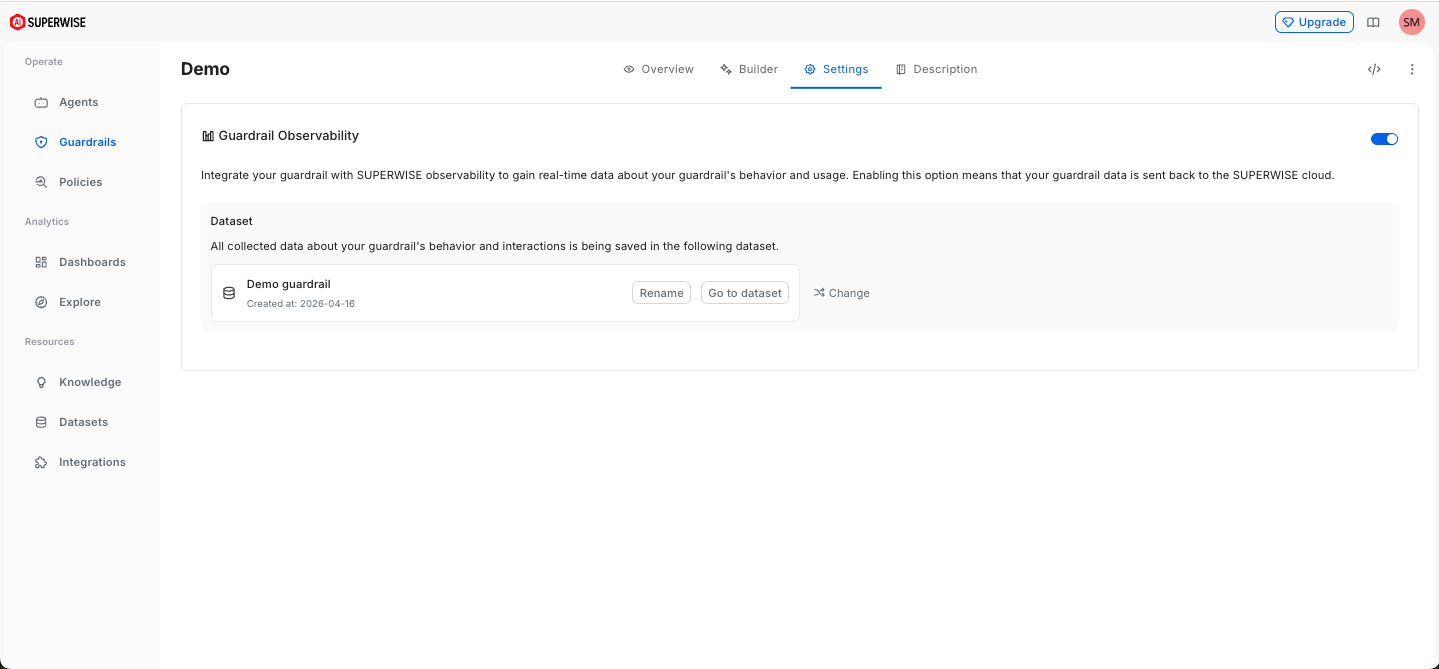Click the 'Created at: 2026-04-16' text

point(301,303)
